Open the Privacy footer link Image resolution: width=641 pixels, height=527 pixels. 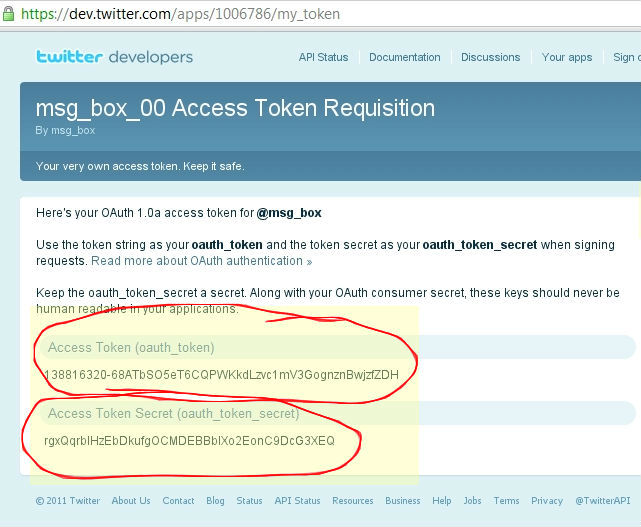(547, 500)
